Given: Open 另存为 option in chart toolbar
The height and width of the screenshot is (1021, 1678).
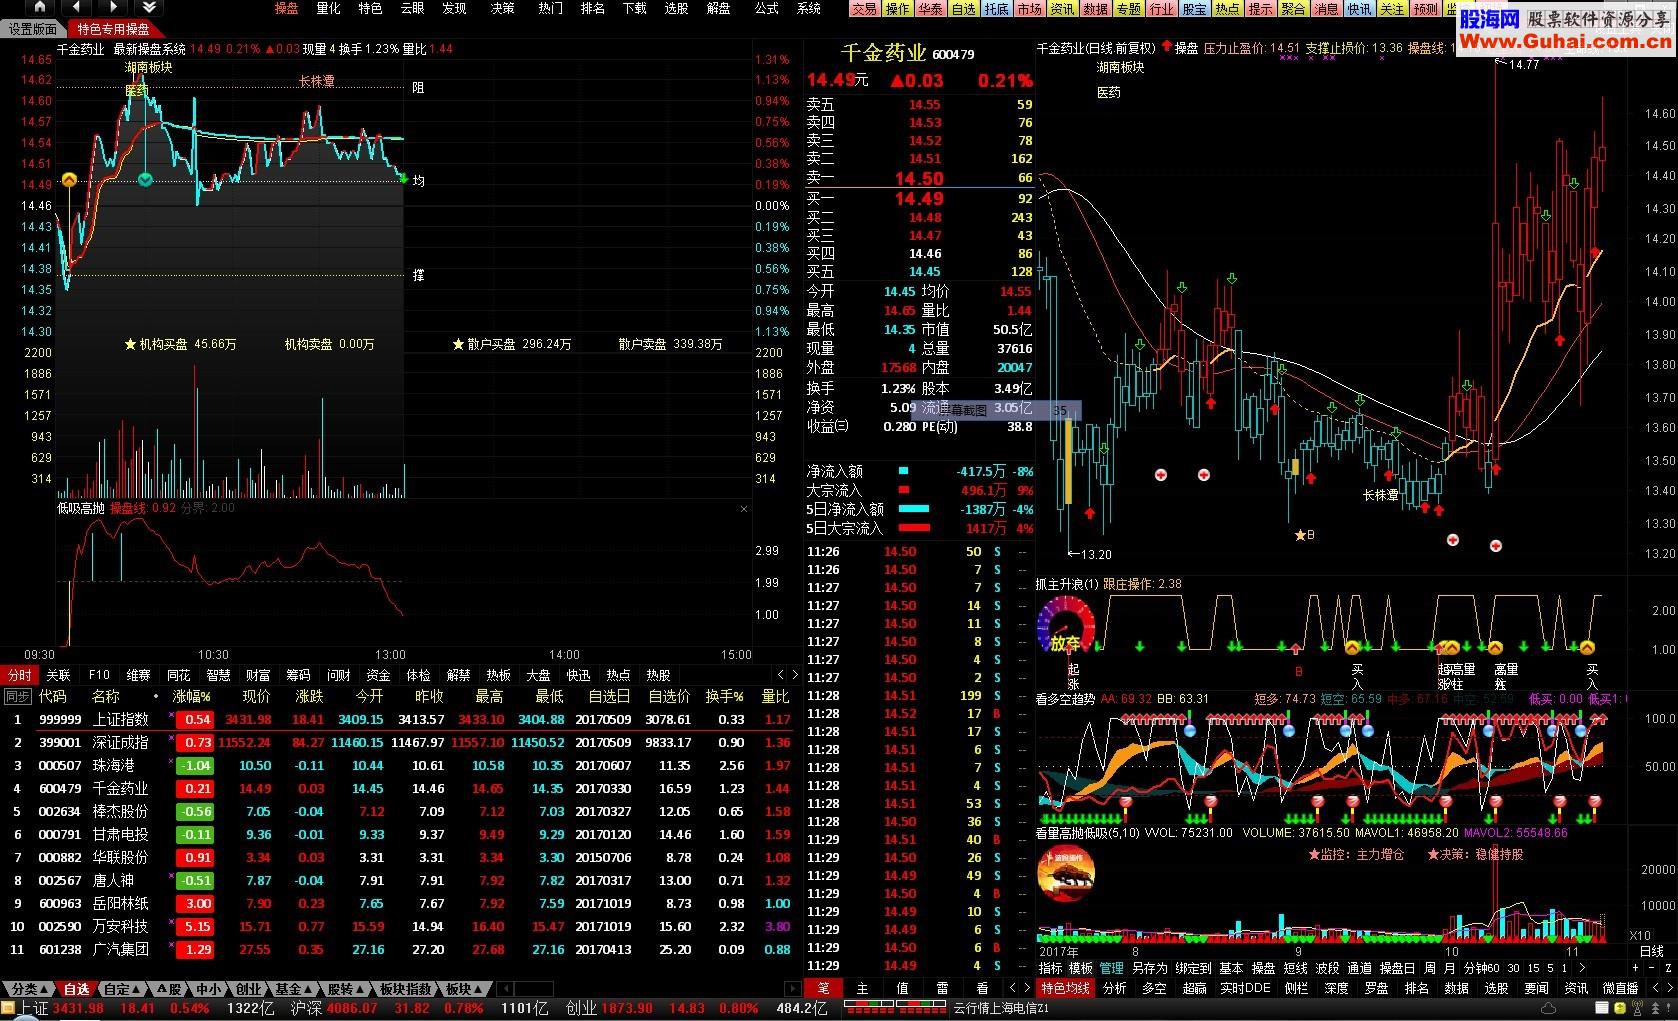Looking at the screenshot, I should pyautogui.click(x=1149, y=968).
